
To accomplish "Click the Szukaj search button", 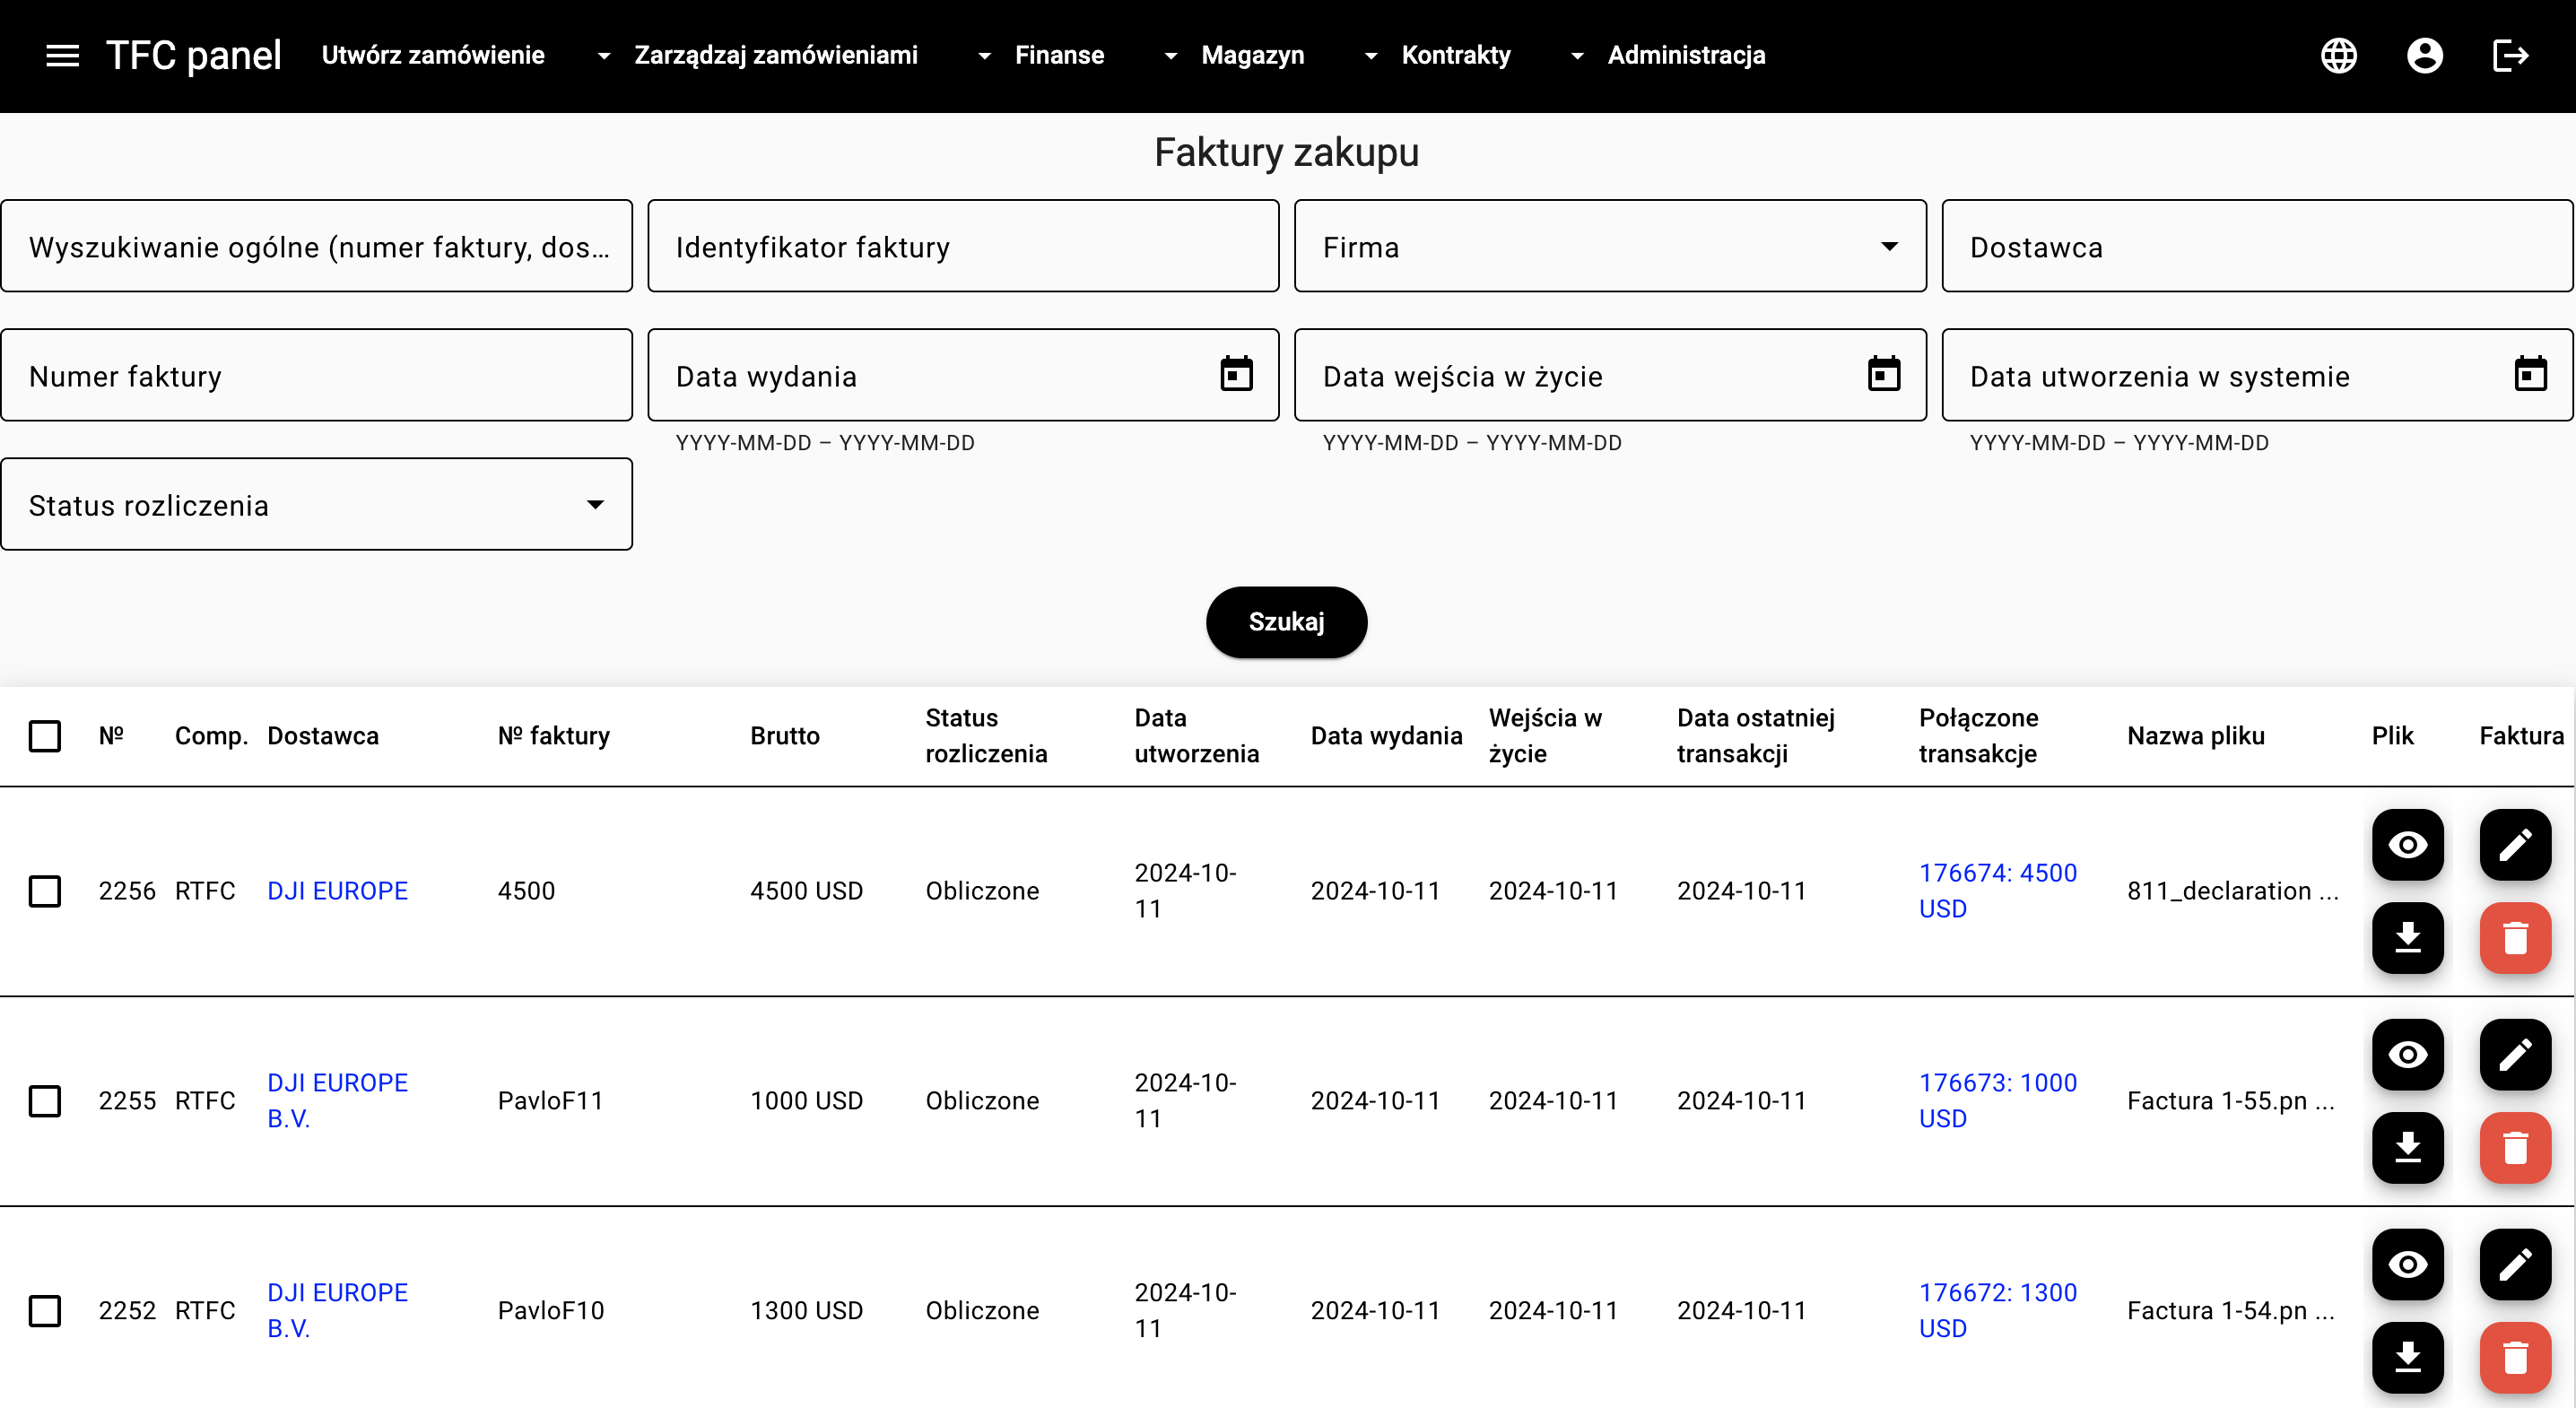I will tap(1286, 622).
